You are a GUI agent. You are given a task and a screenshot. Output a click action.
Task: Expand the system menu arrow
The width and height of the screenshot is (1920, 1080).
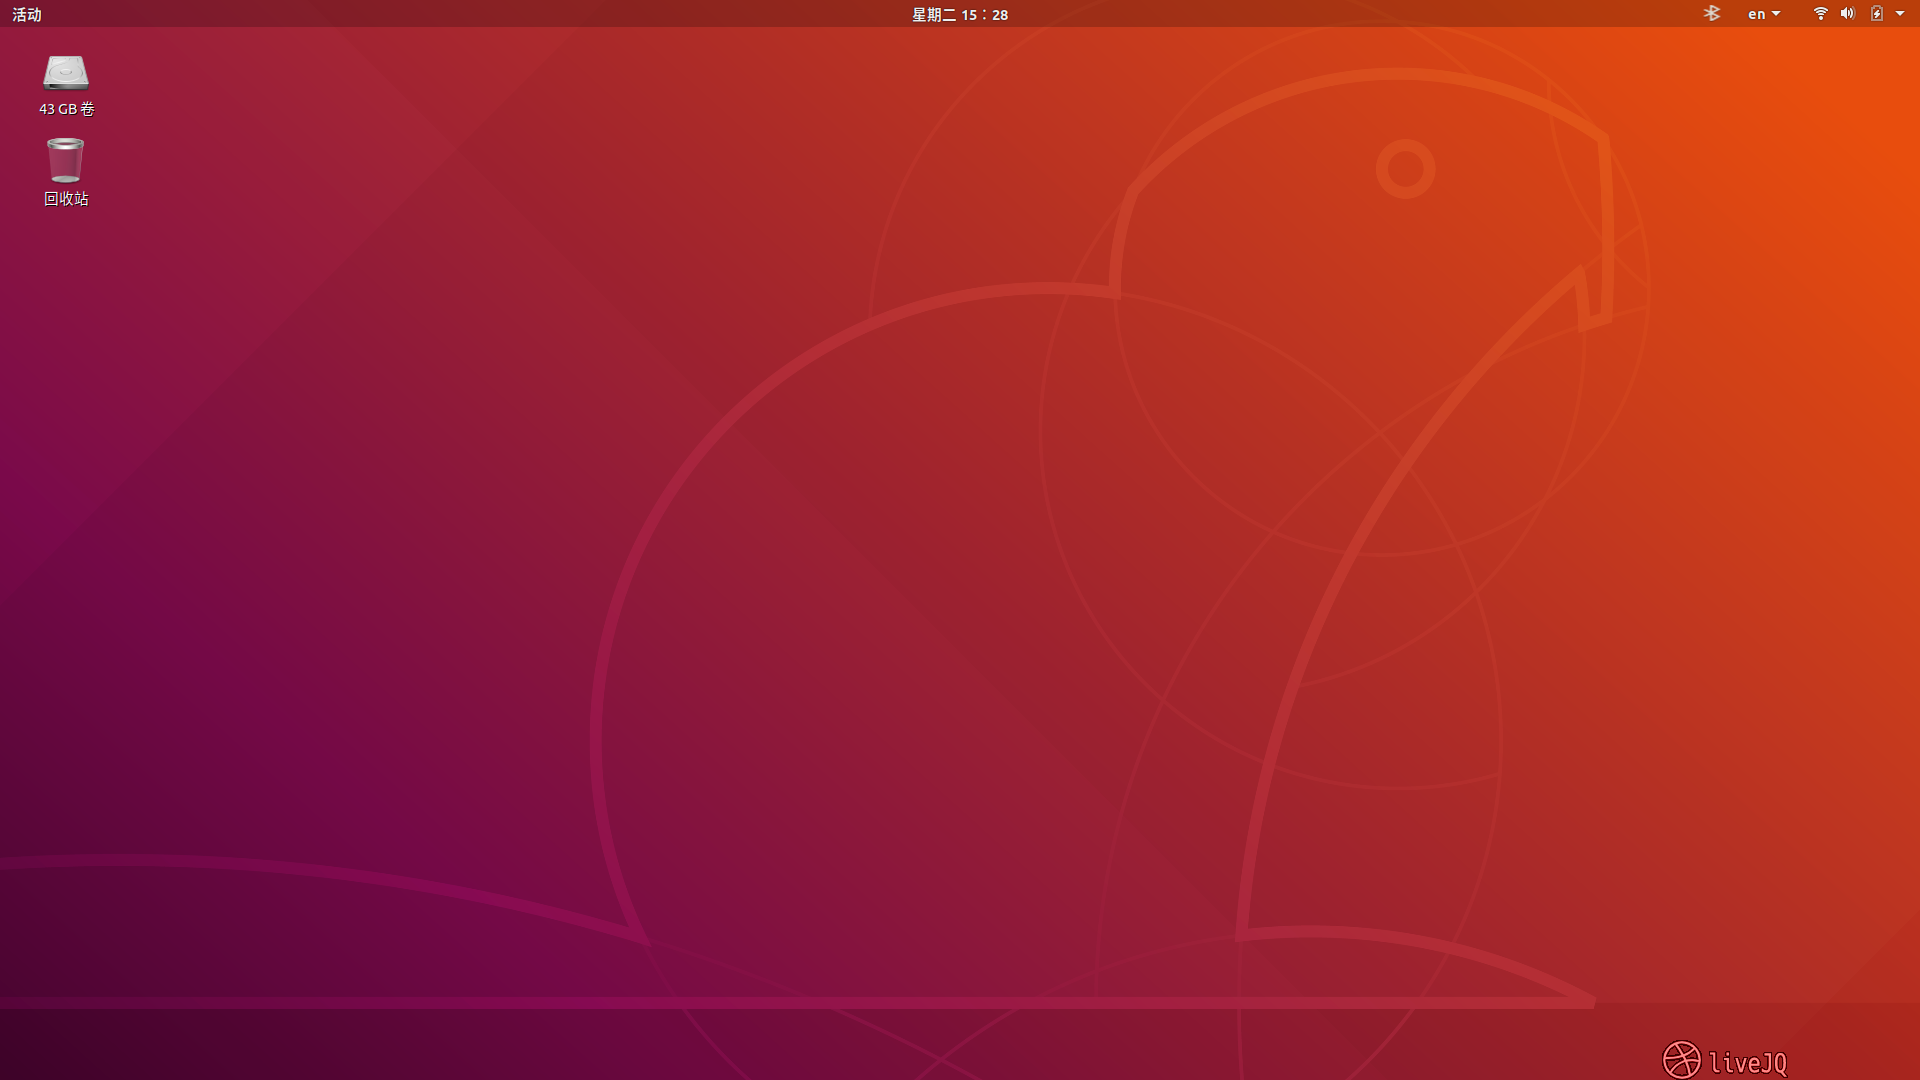click(1900, 14)
